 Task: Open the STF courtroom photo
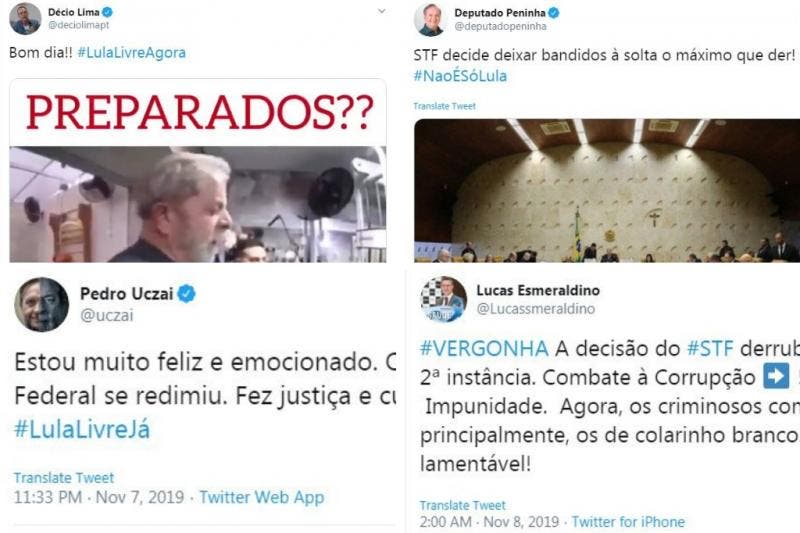coord(607,191)
